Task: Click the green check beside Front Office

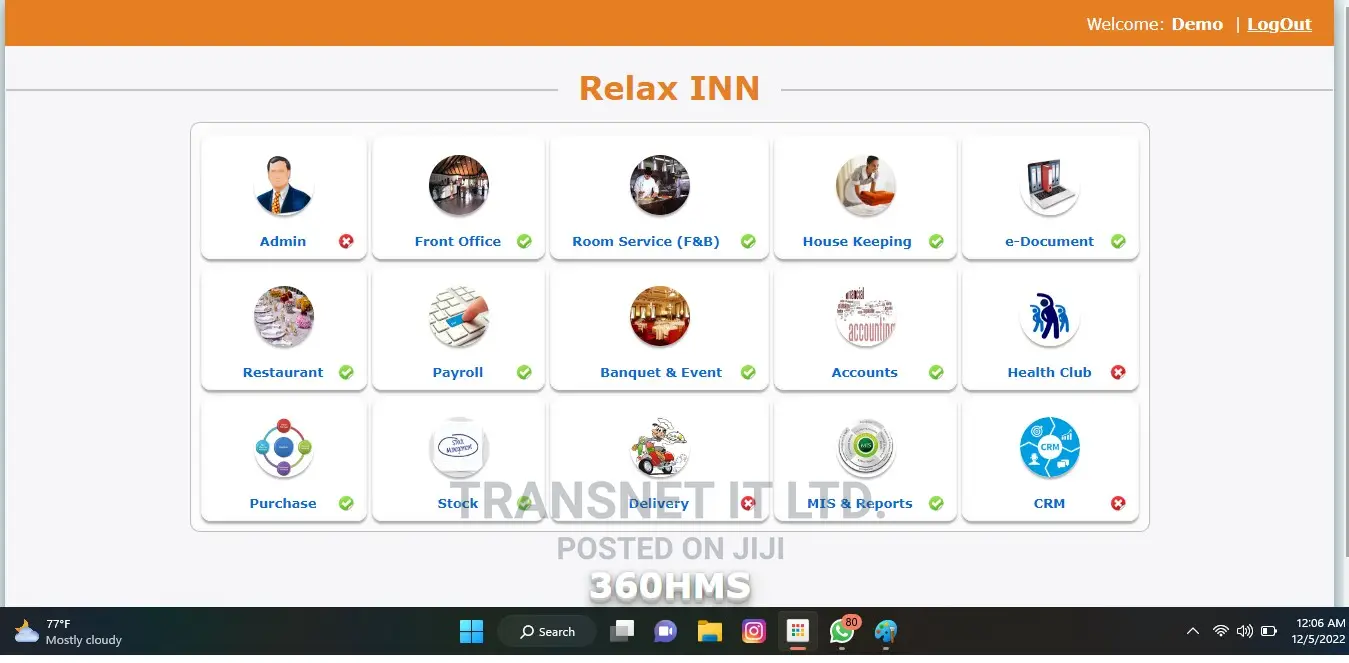Action: tap(524, 241)
